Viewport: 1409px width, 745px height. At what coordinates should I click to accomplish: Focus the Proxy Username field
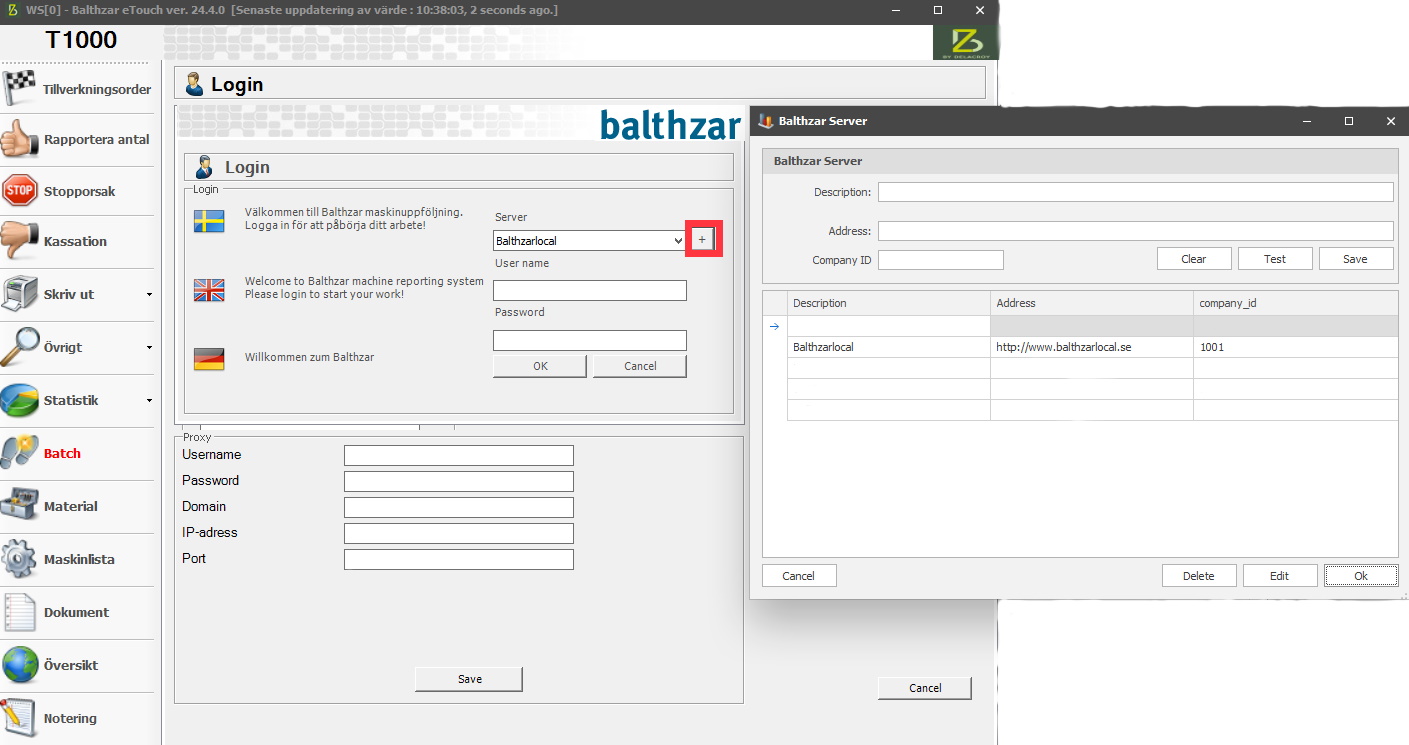coord(459,455)
